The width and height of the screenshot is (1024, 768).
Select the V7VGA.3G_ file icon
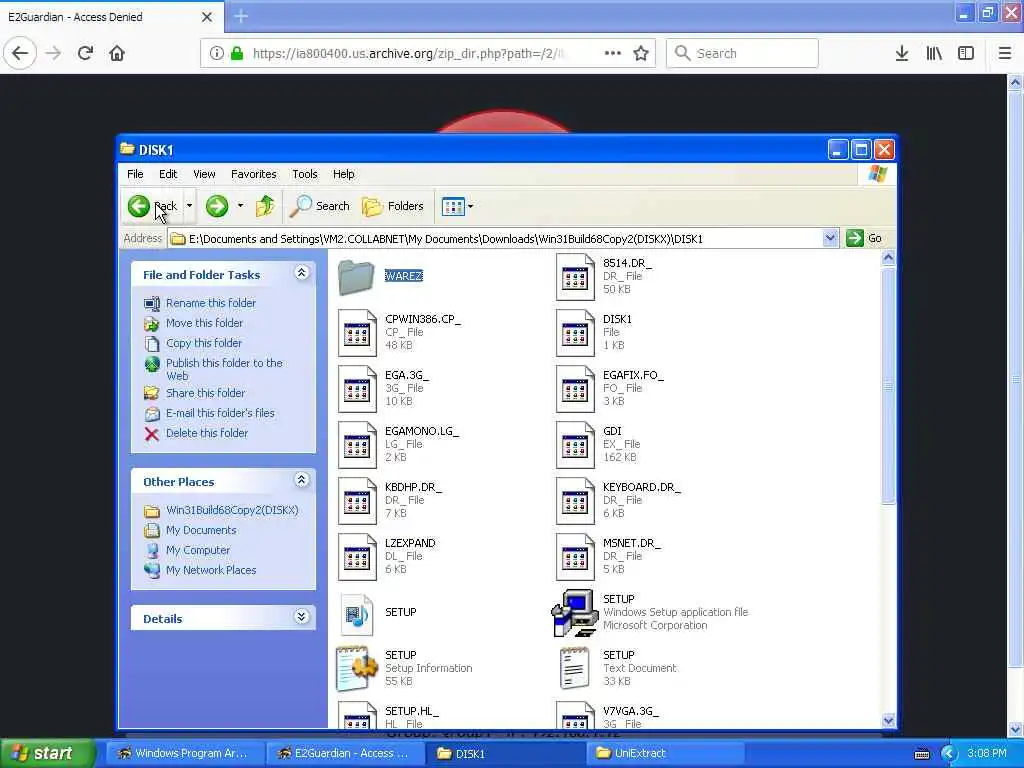click(x=575, y=715)
